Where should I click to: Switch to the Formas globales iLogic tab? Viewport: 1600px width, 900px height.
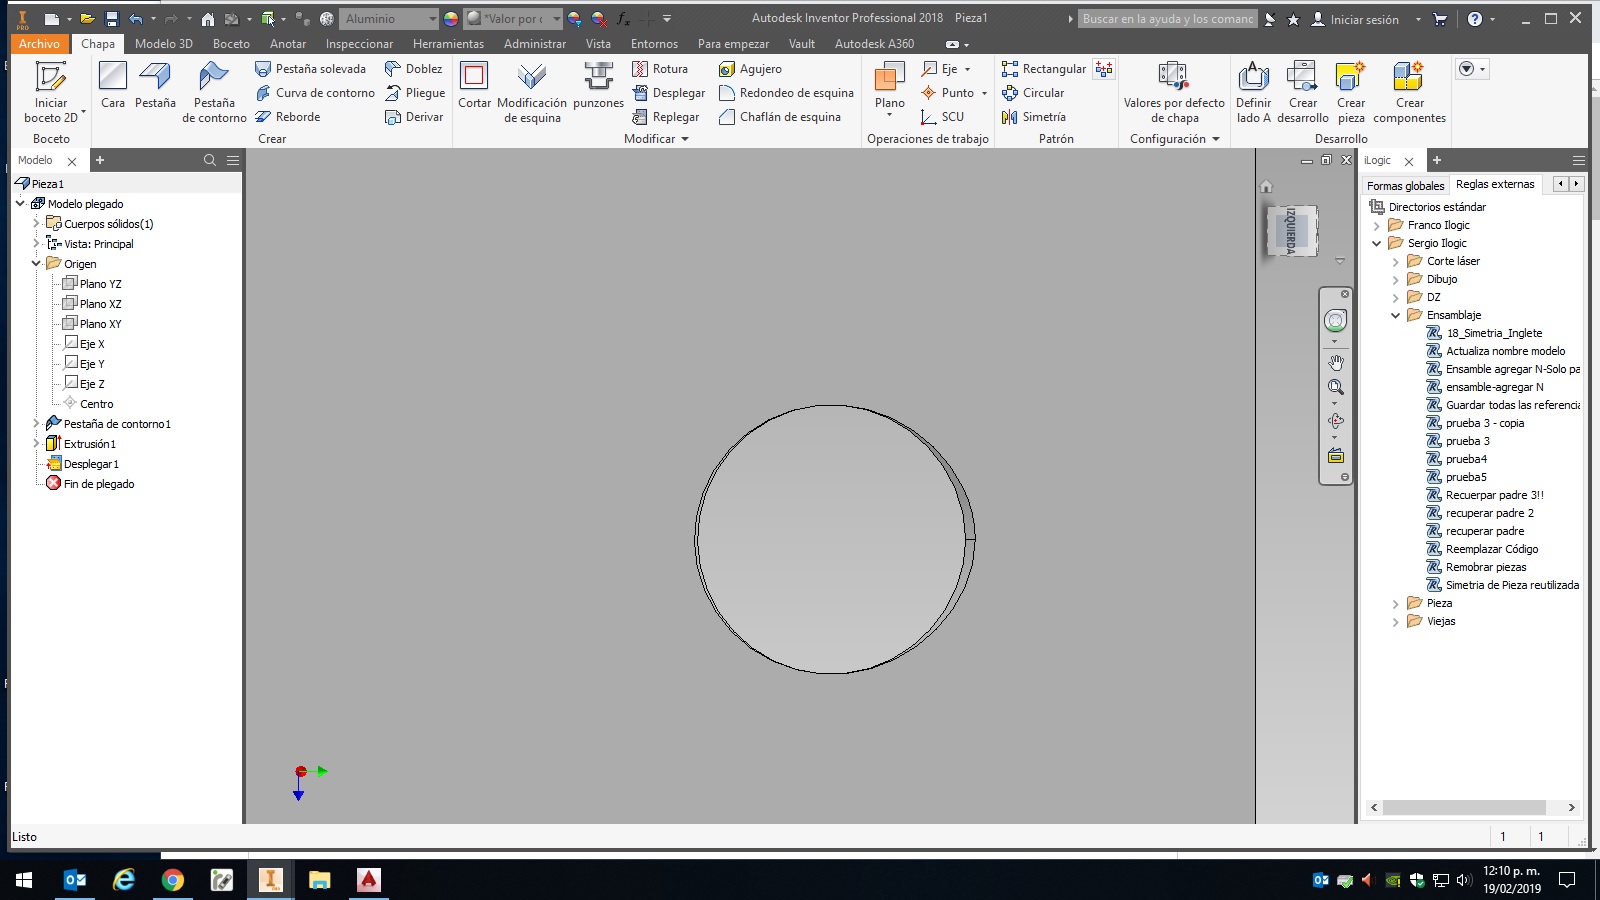[1406, 185]
